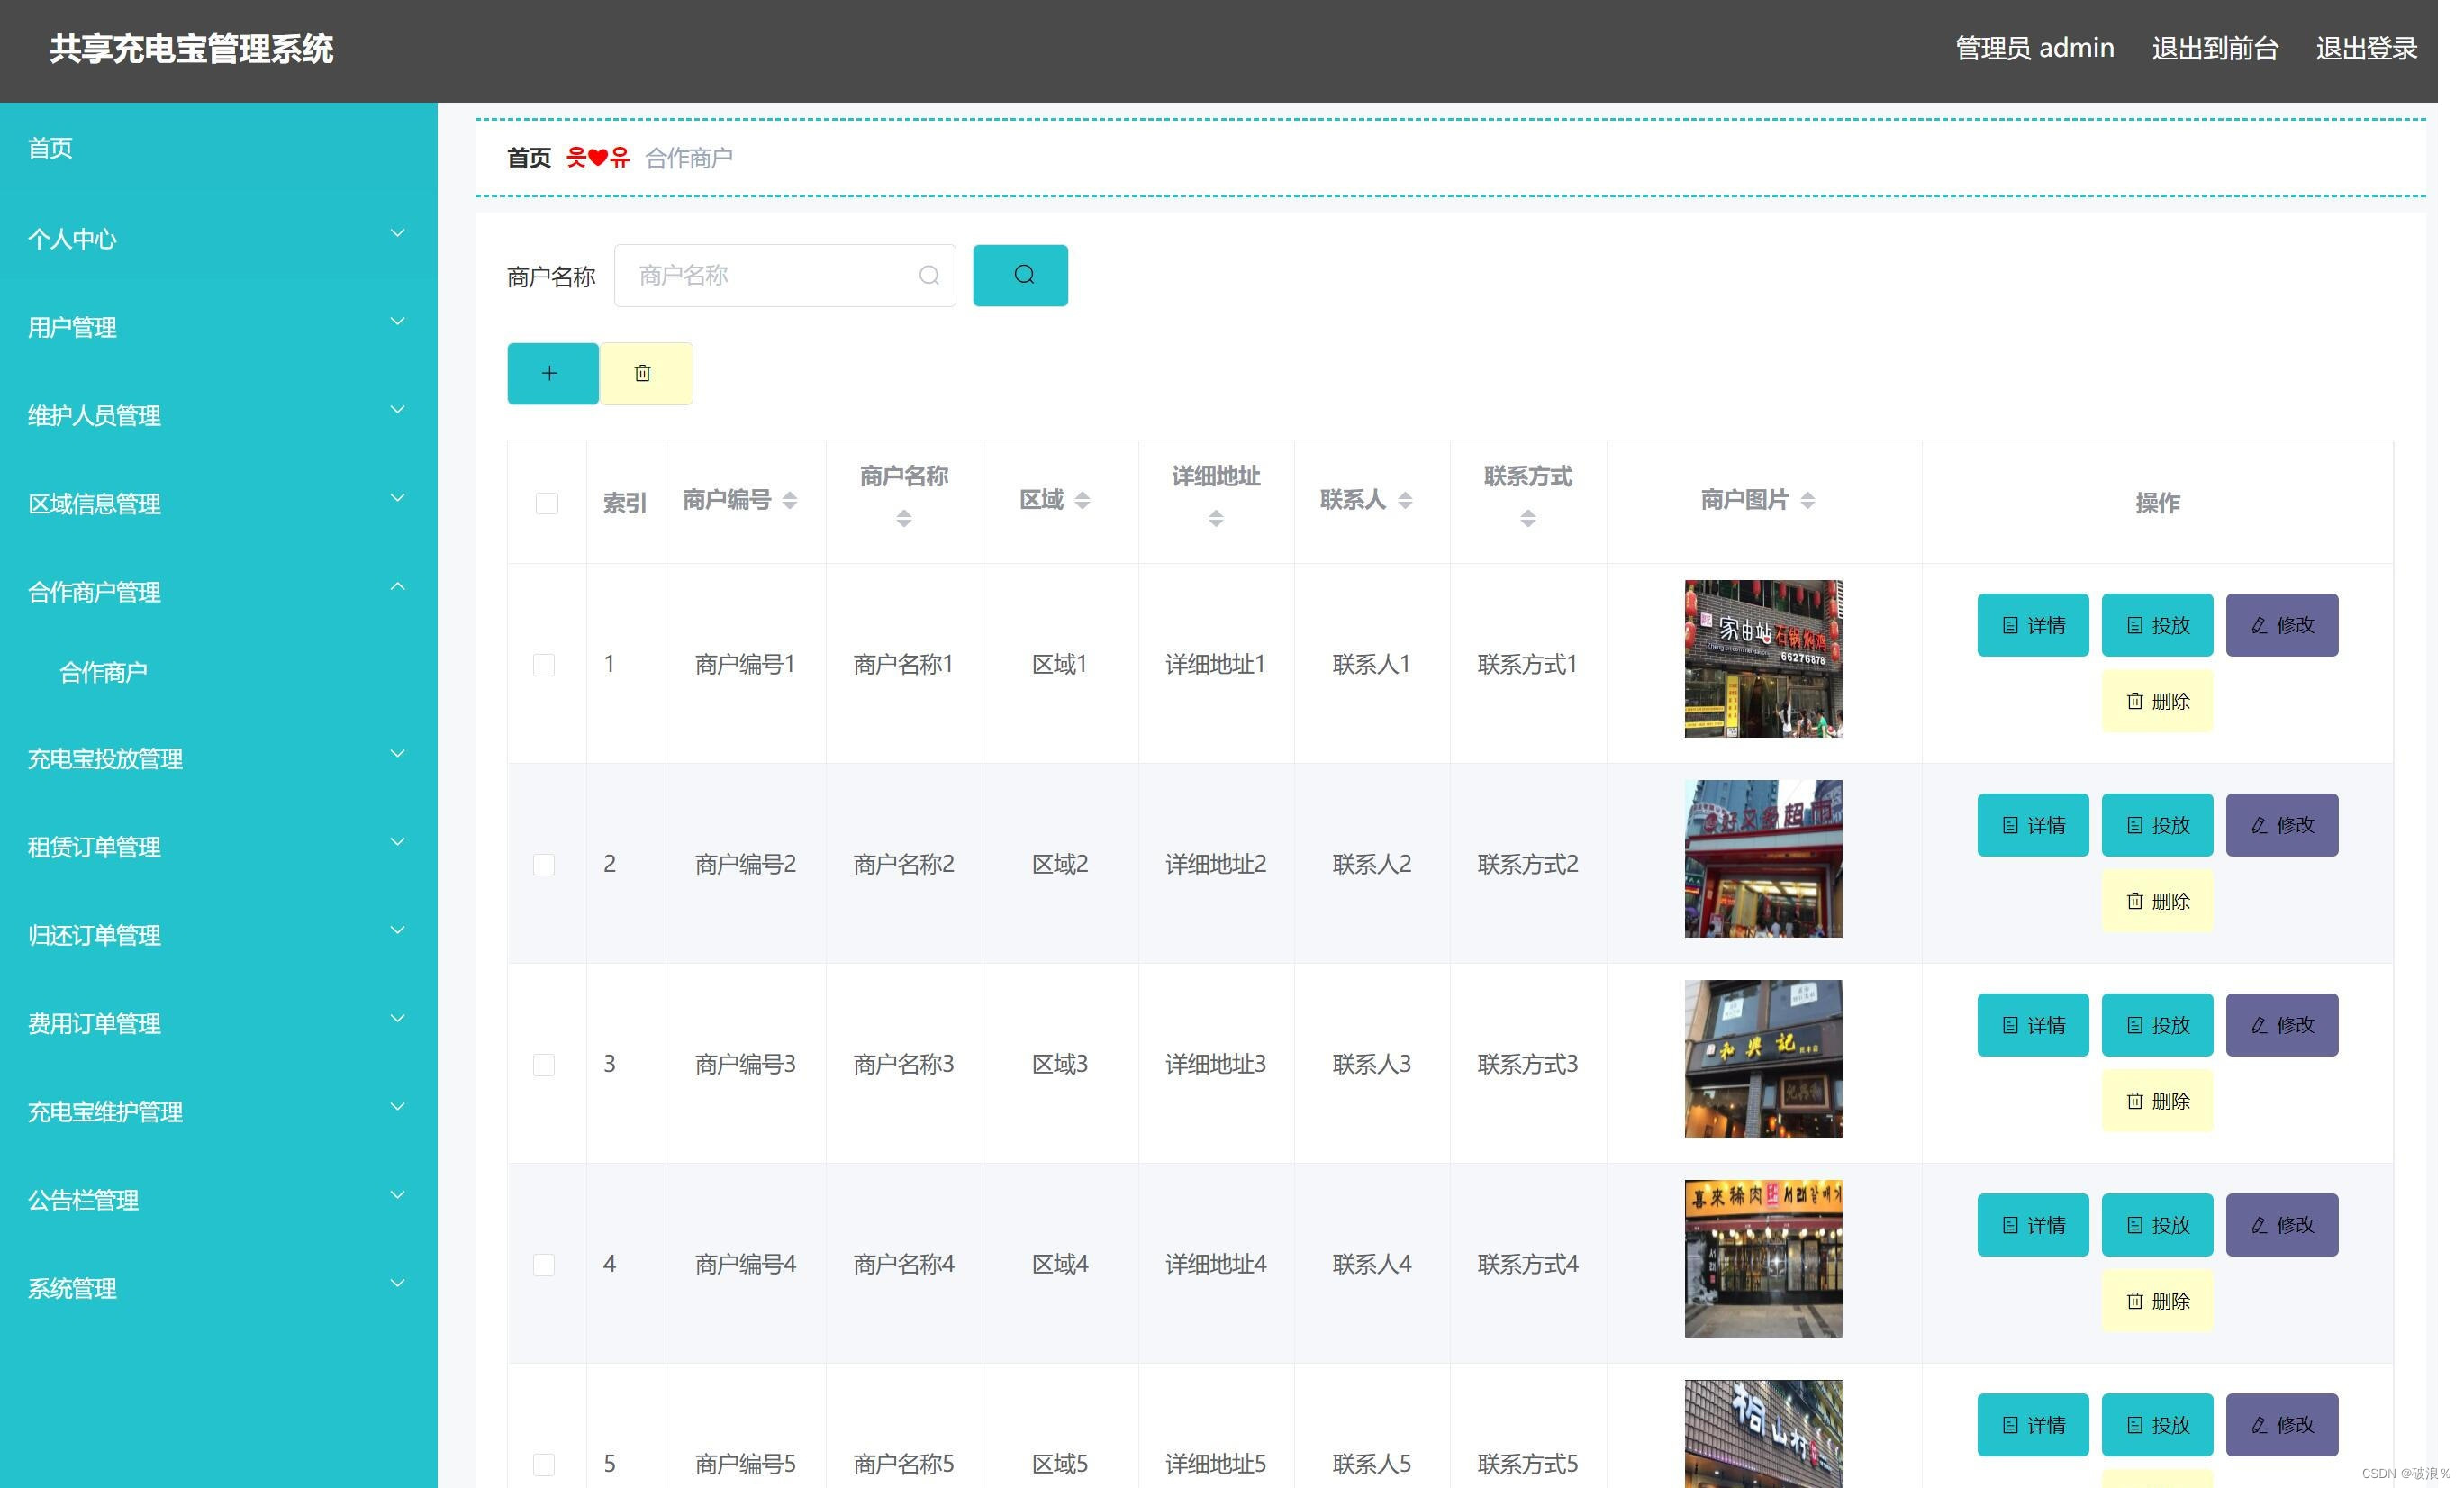The height and width of the screenshot is (1488, 2464).
Task: Expand the 系统管理 sidebar menu
Action: [x=218, y=1288]
